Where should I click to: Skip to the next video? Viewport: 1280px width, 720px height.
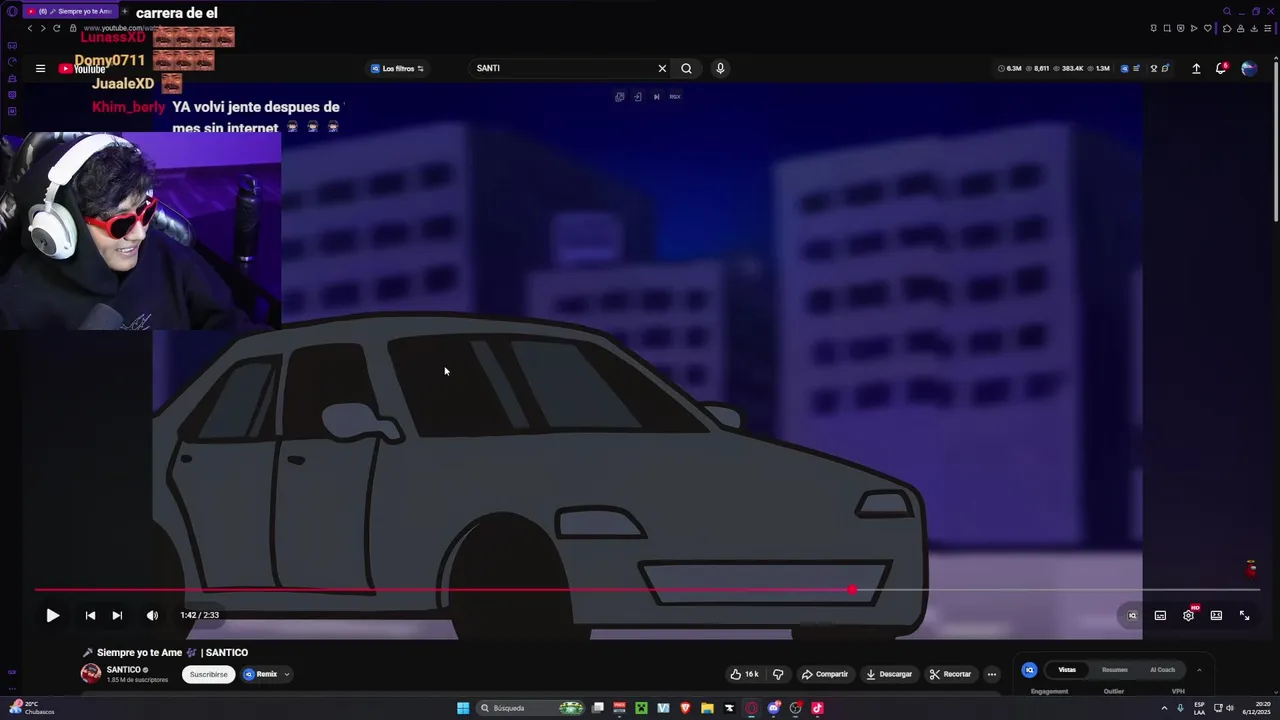coord(117,615)
